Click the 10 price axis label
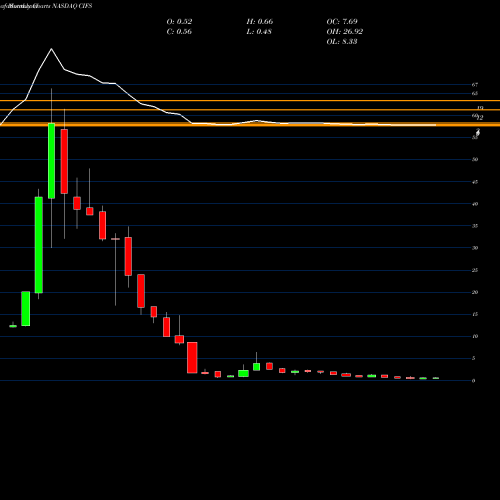Screen dimensions: 500x500 tap(475, 336)
